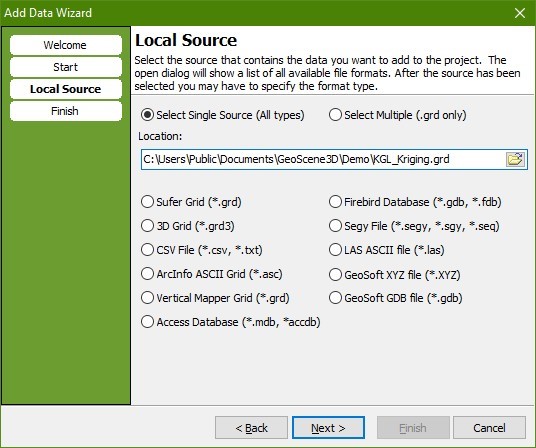Choose Select Multiple (.grd only) option

(398, 115)
